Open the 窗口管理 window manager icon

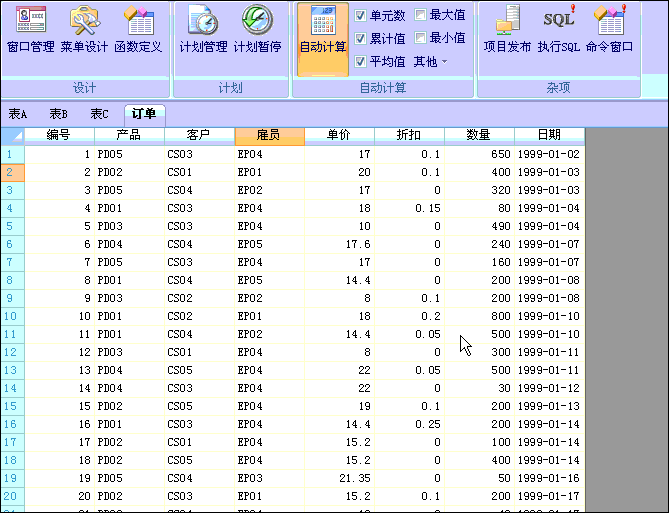(x=30, y=30)
